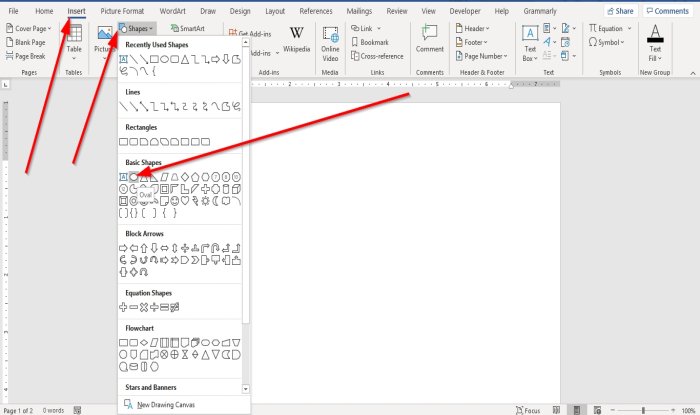The height and width of the screenshot is (415, 700).
Task: Click the Bookmark button
Action: [370, 42]
